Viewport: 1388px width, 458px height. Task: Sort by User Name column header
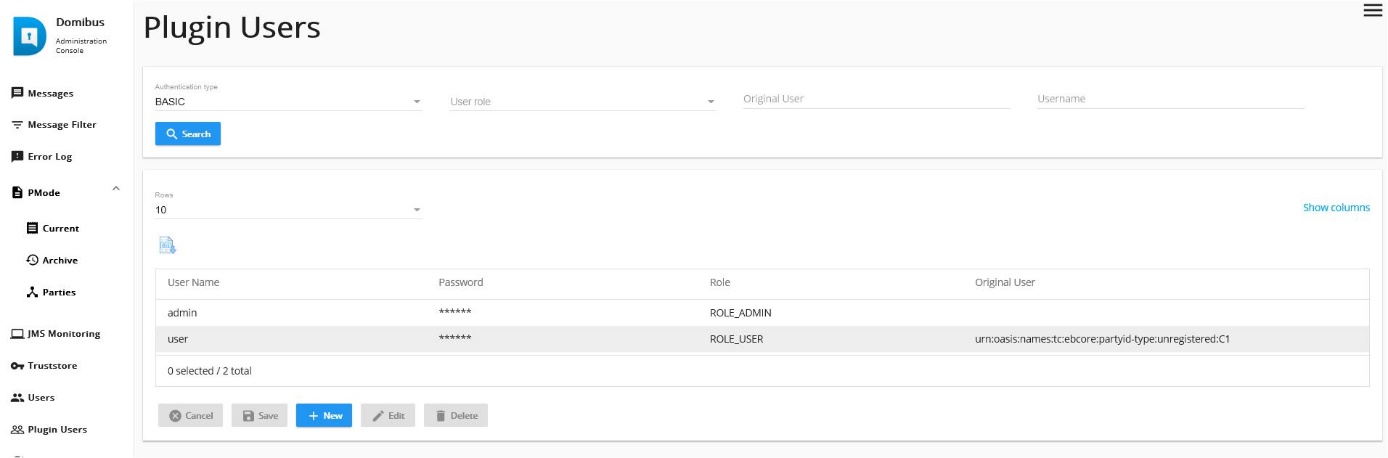tap(193, 282)
